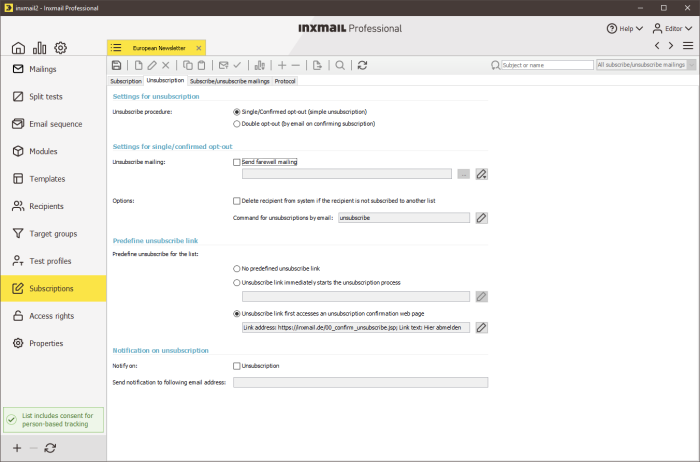This screenshot has height=462, width=700.
Task: Go to previous tab with left arrow
Action: click(657, 45)
